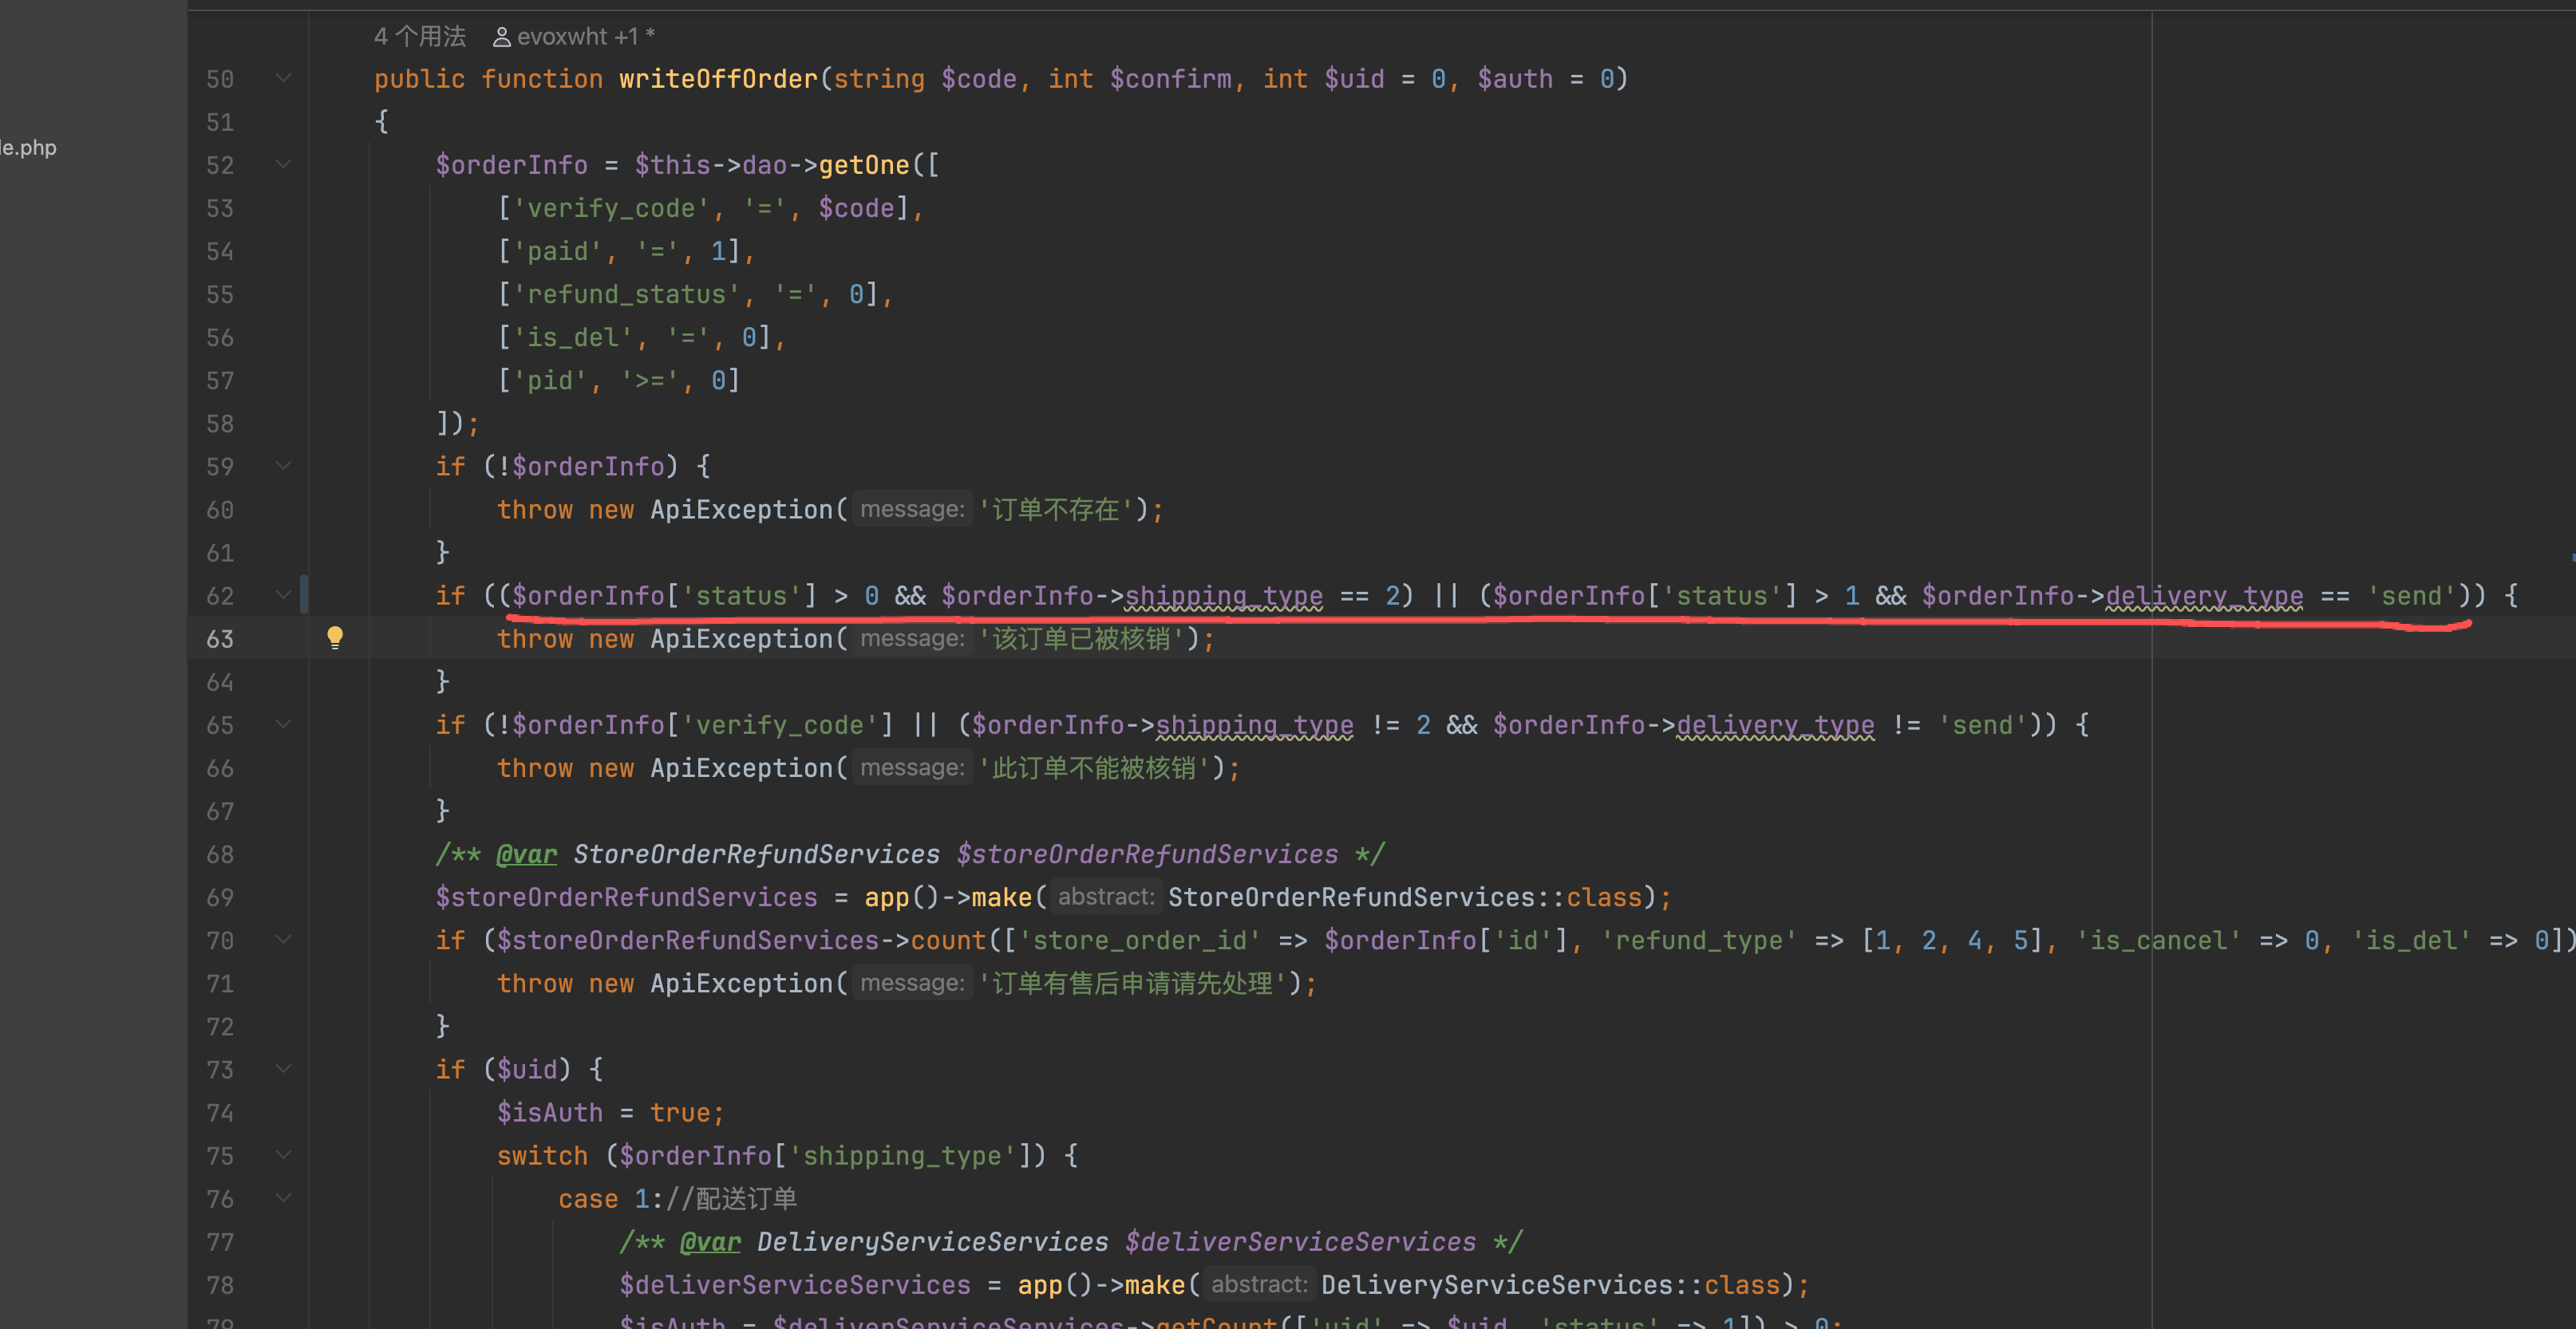Collapse the switch statement at line 75
The image size is (2576, 1329).
283,1155
